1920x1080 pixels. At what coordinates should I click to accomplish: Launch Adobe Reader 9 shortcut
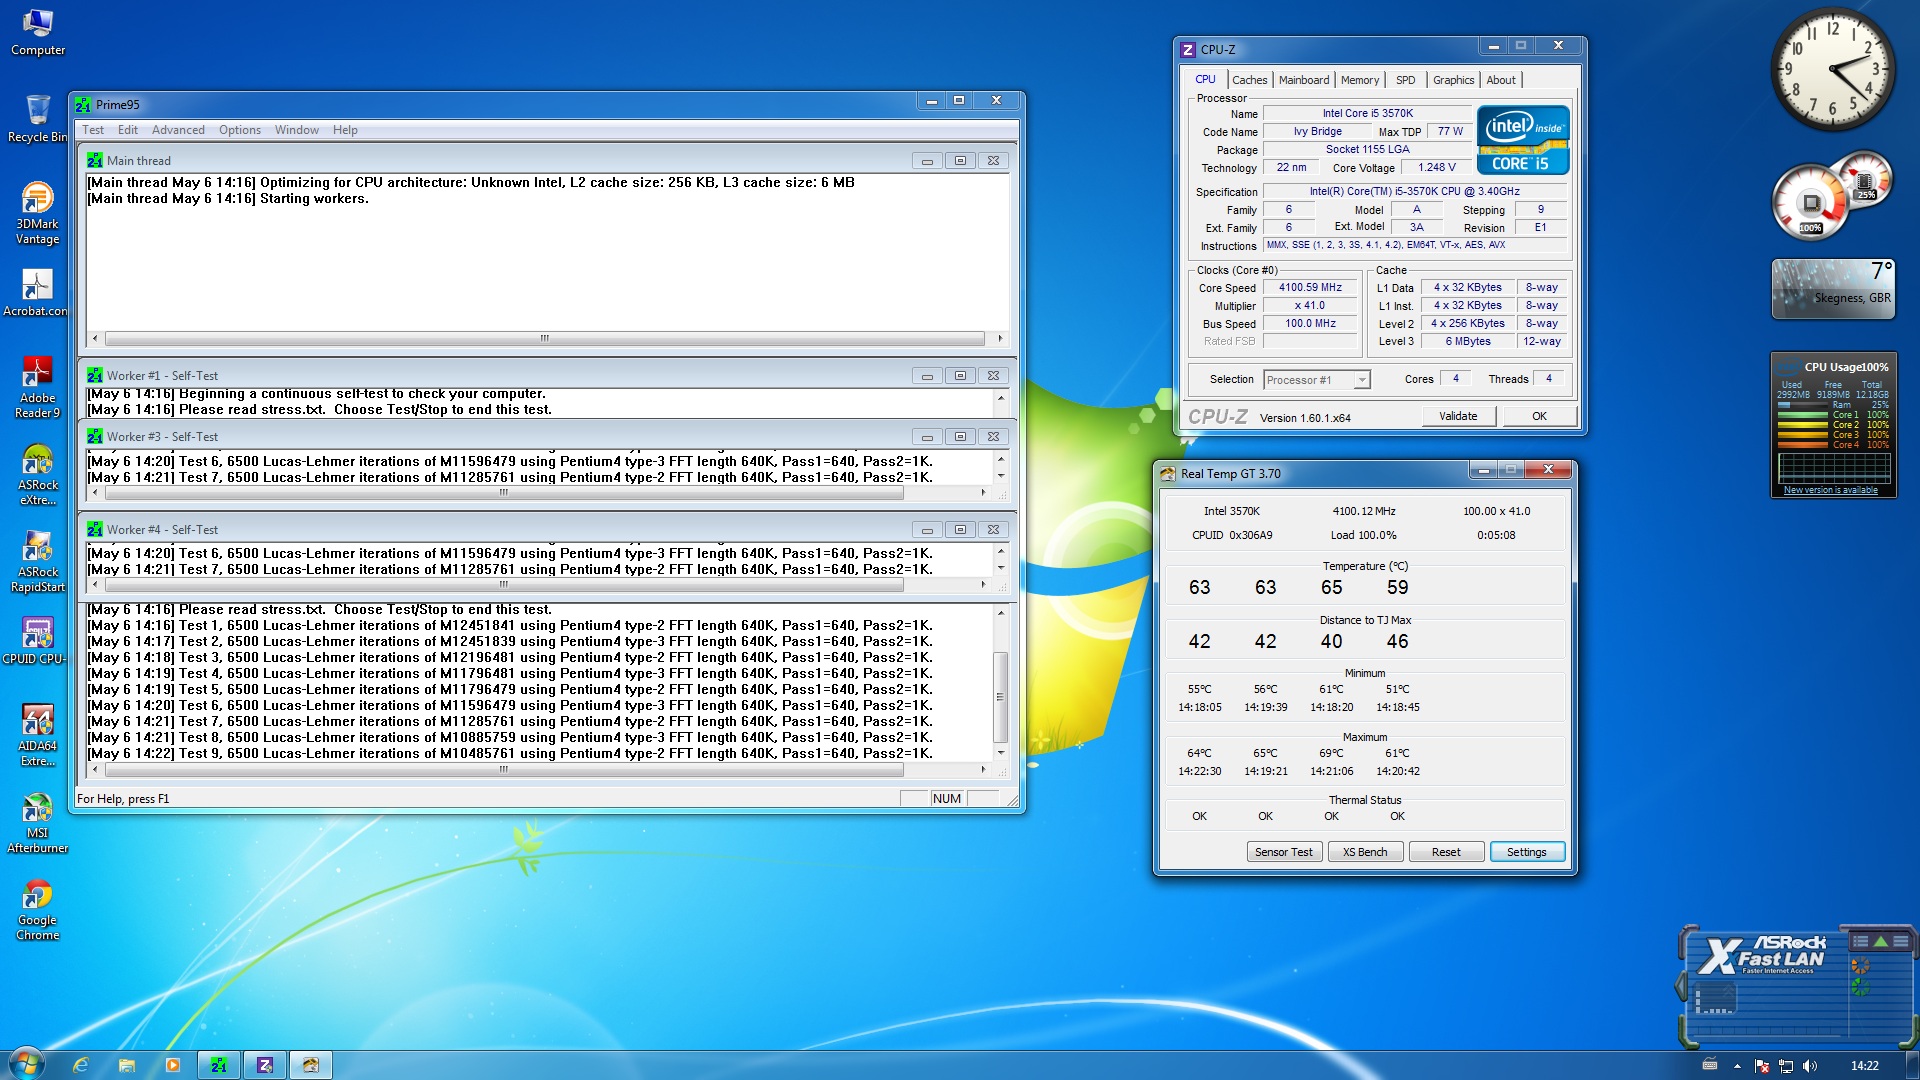point(37,386)
